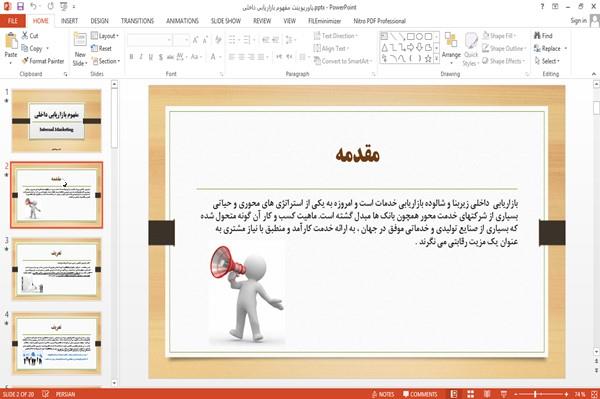Open the Arrange tool
The image size is (600, 399).
(x=451, y=47)
